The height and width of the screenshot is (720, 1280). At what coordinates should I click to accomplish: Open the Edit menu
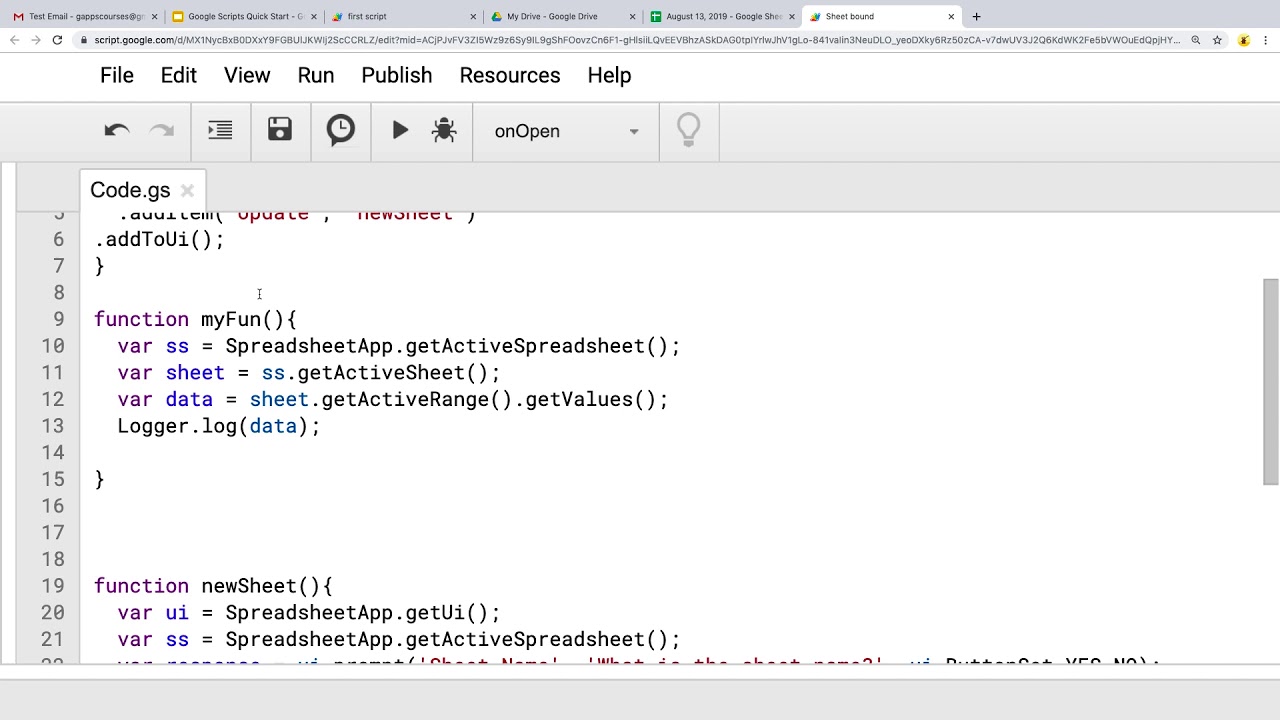click(x=179, y=75)
